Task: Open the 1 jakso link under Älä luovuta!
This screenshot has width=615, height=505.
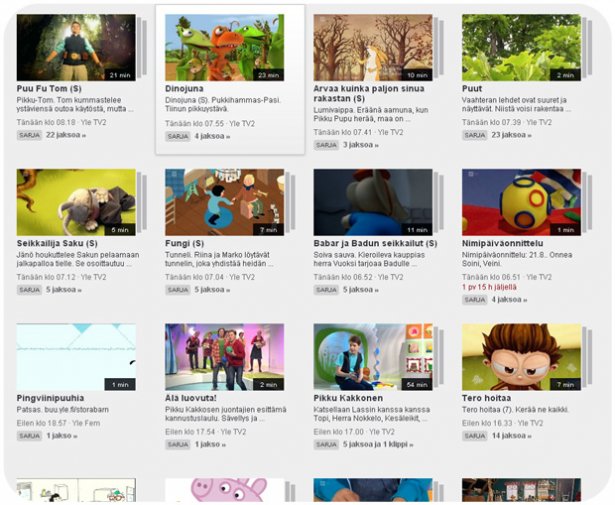Action: 210,444
